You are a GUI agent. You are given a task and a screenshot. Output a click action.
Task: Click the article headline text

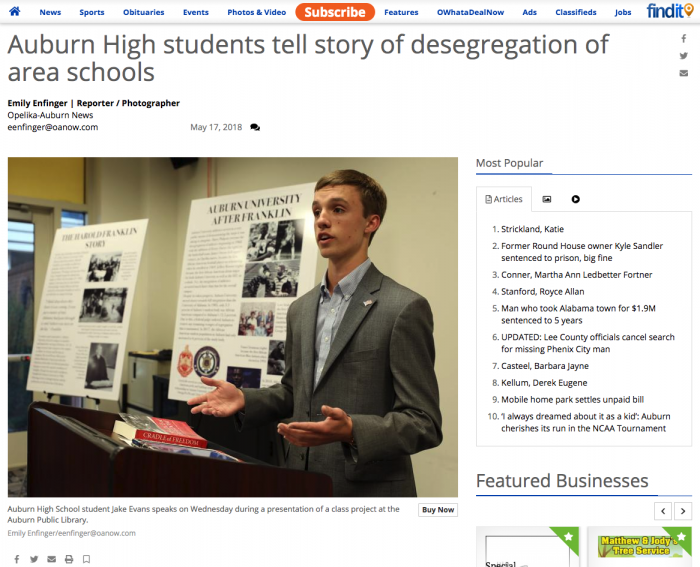(308, 58)
